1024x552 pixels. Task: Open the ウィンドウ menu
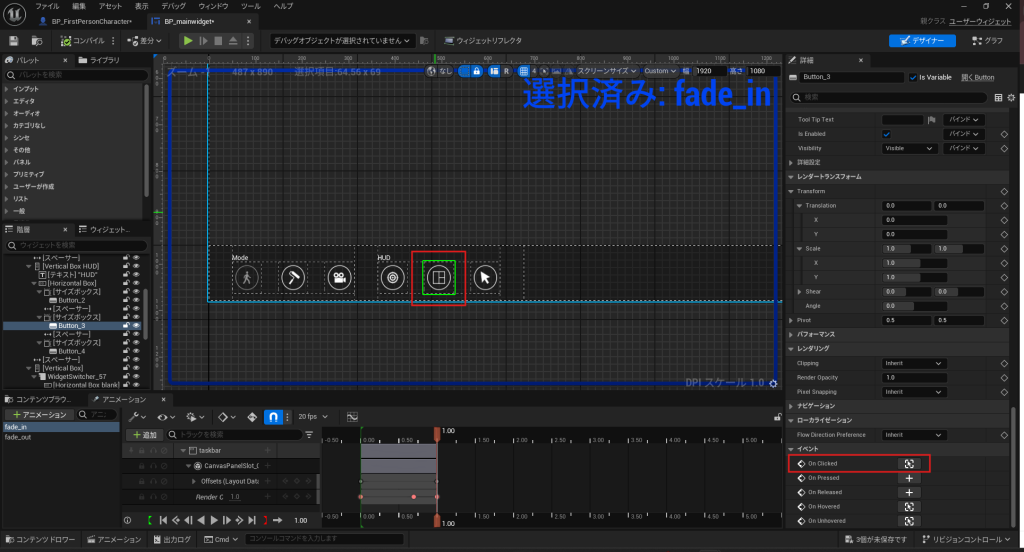pos(211,6)
